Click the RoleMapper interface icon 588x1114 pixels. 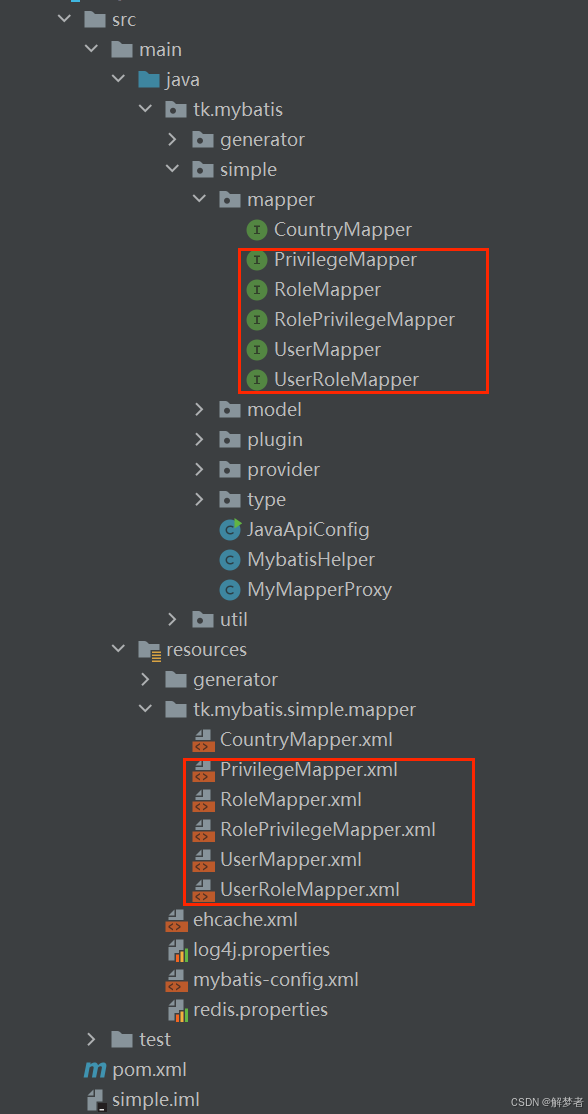[256, 290]
